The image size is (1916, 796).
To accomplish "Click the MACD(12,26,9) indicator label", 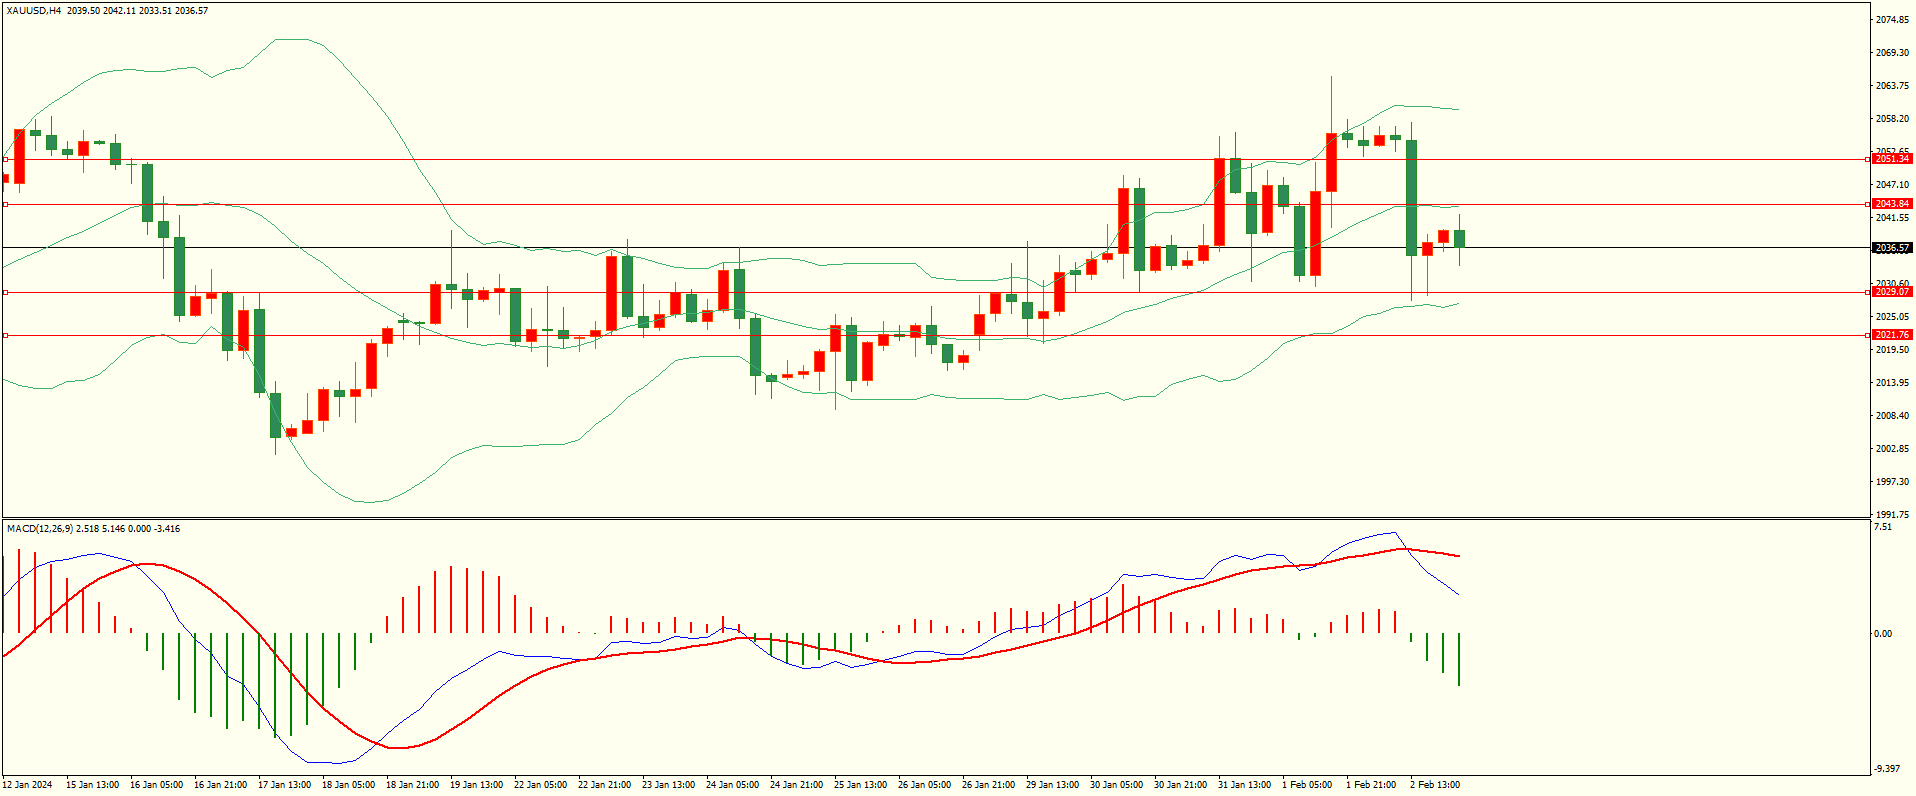I will coord(40,528).
